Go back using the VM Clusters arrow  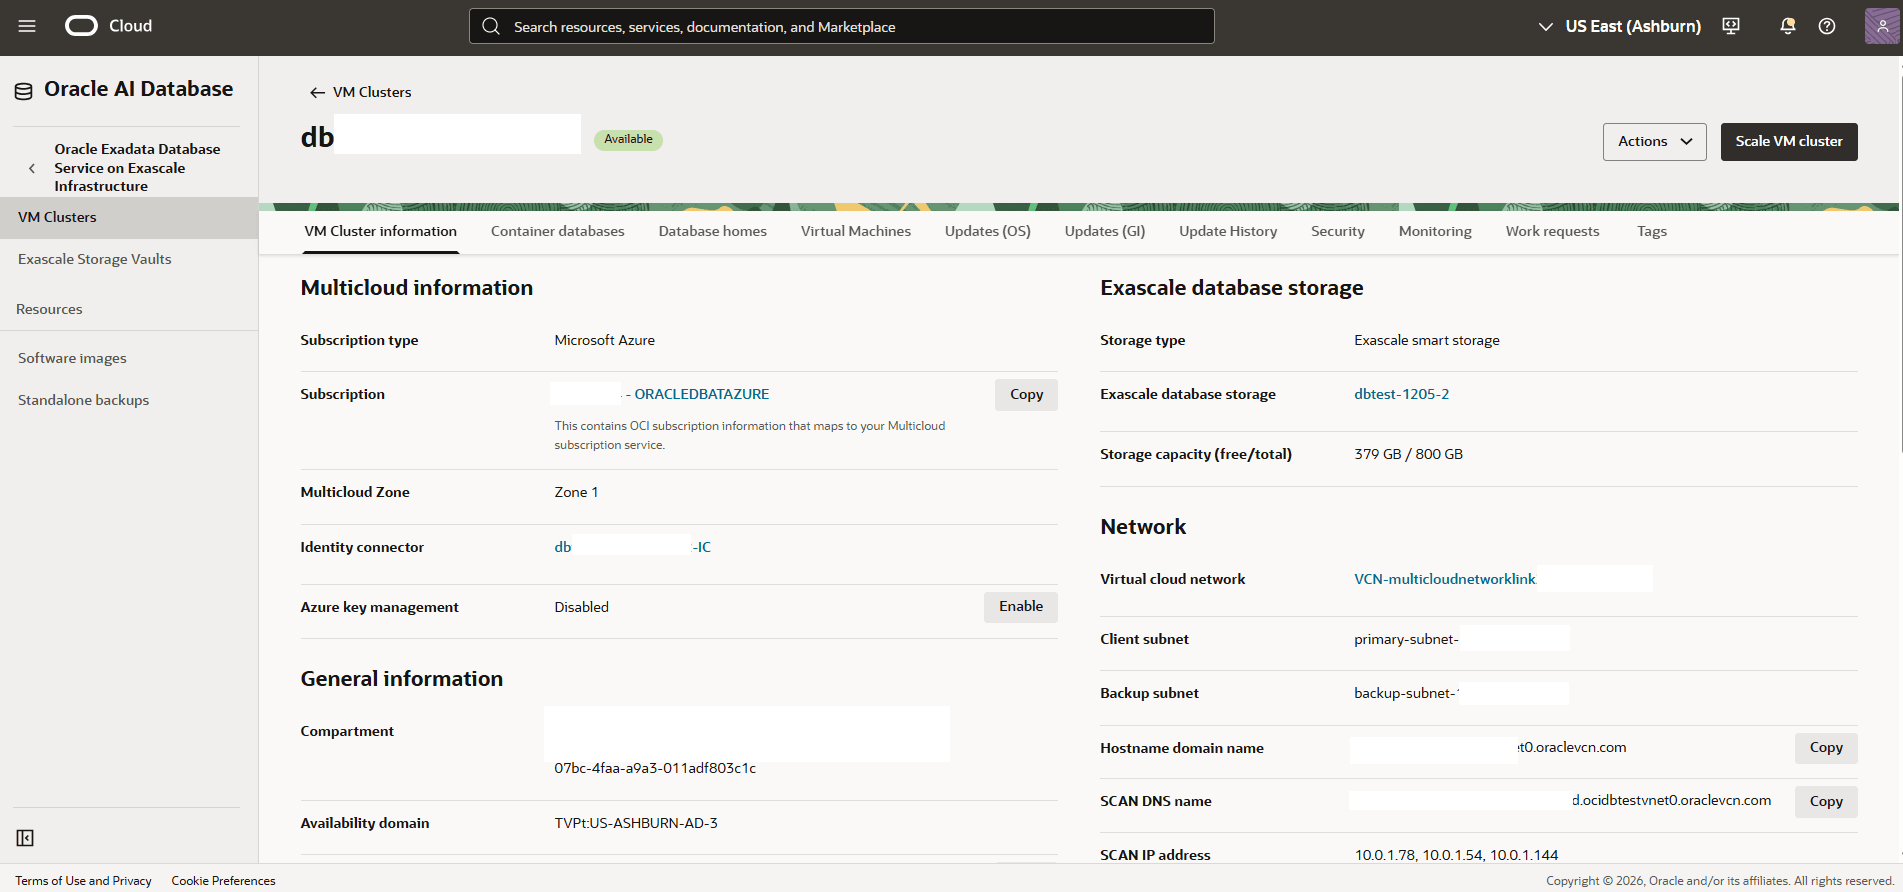(317, 92)
